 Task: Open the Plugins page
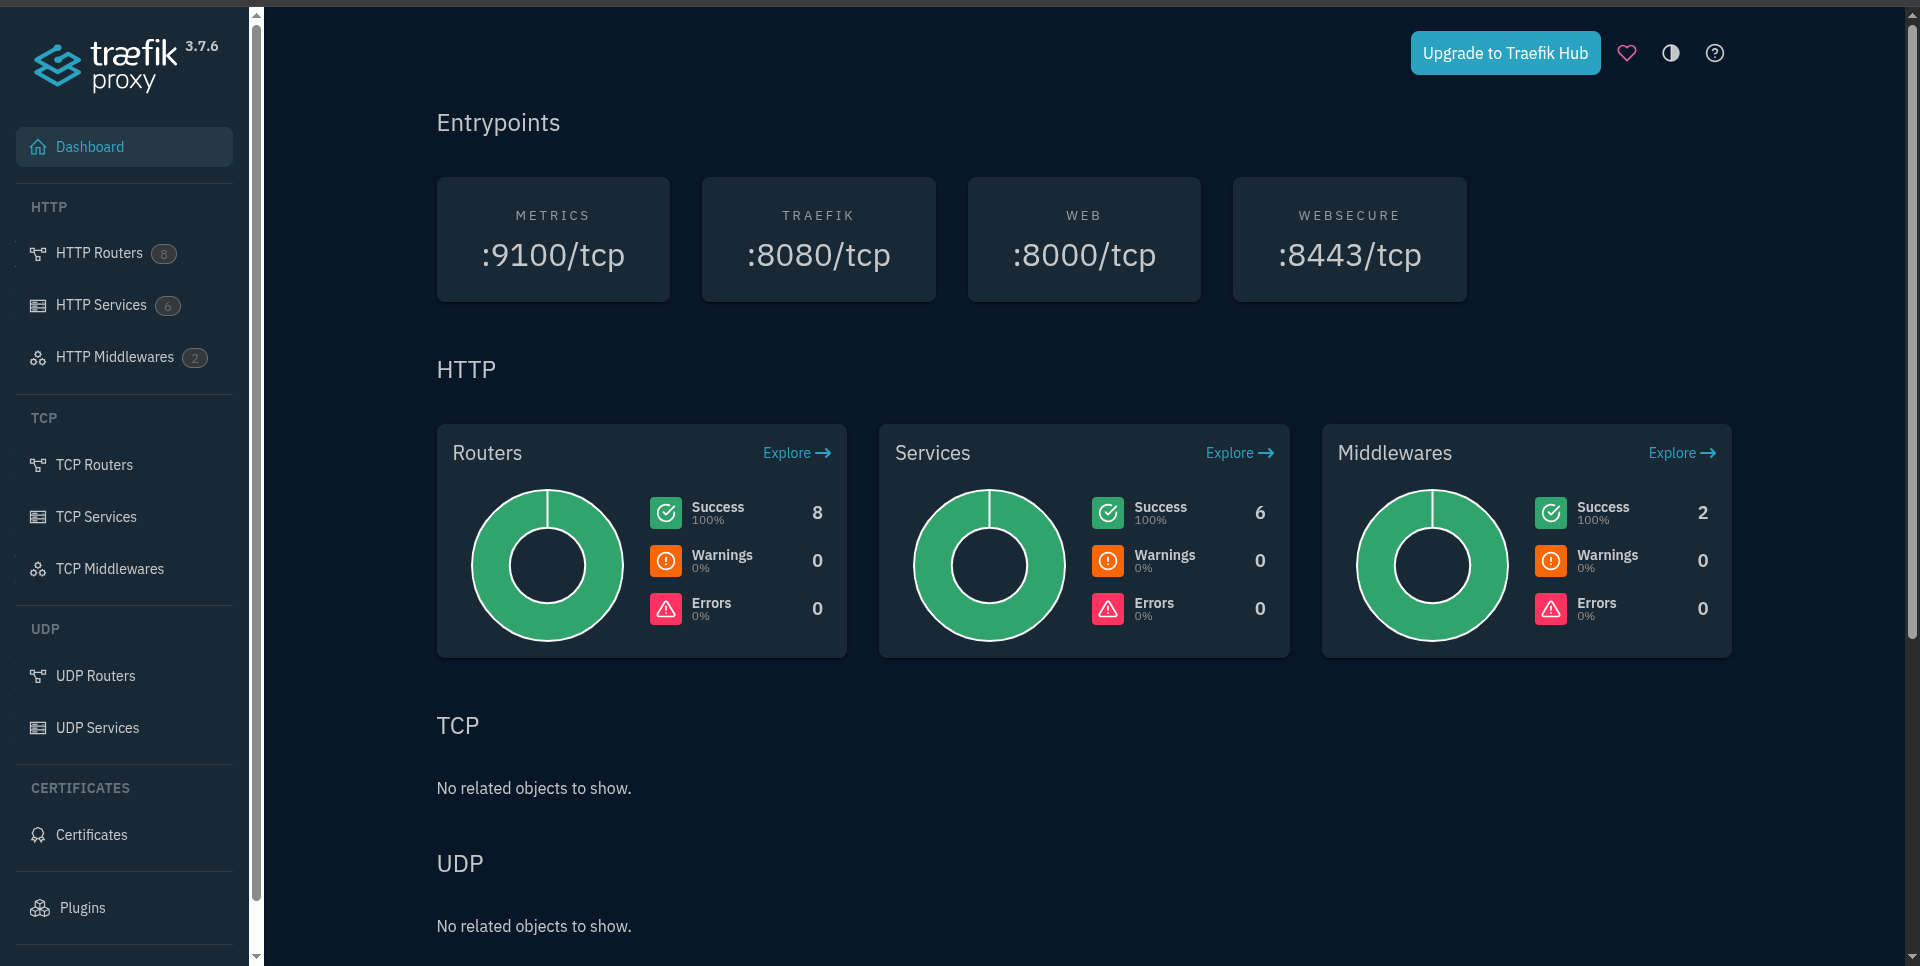(124, 908)
